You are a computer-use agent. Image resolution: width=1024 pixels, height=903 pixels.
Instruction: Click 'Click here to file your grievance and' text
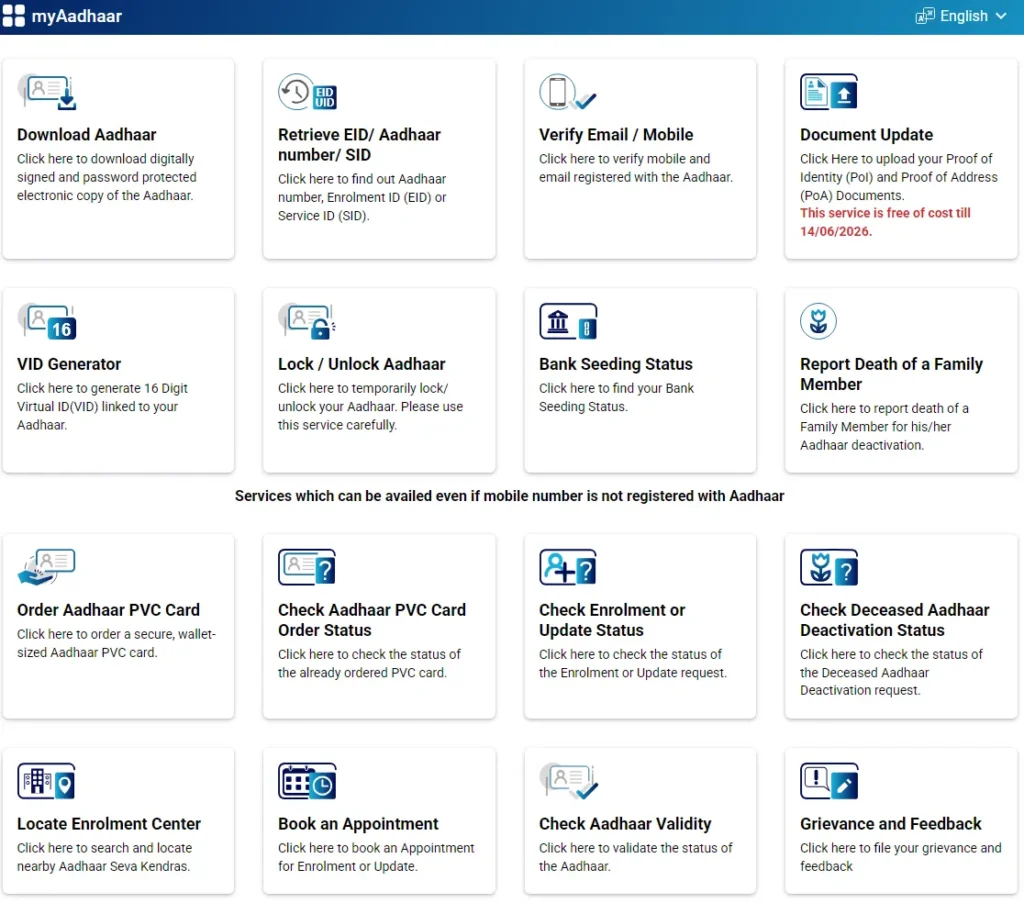[x=900, y=848]
